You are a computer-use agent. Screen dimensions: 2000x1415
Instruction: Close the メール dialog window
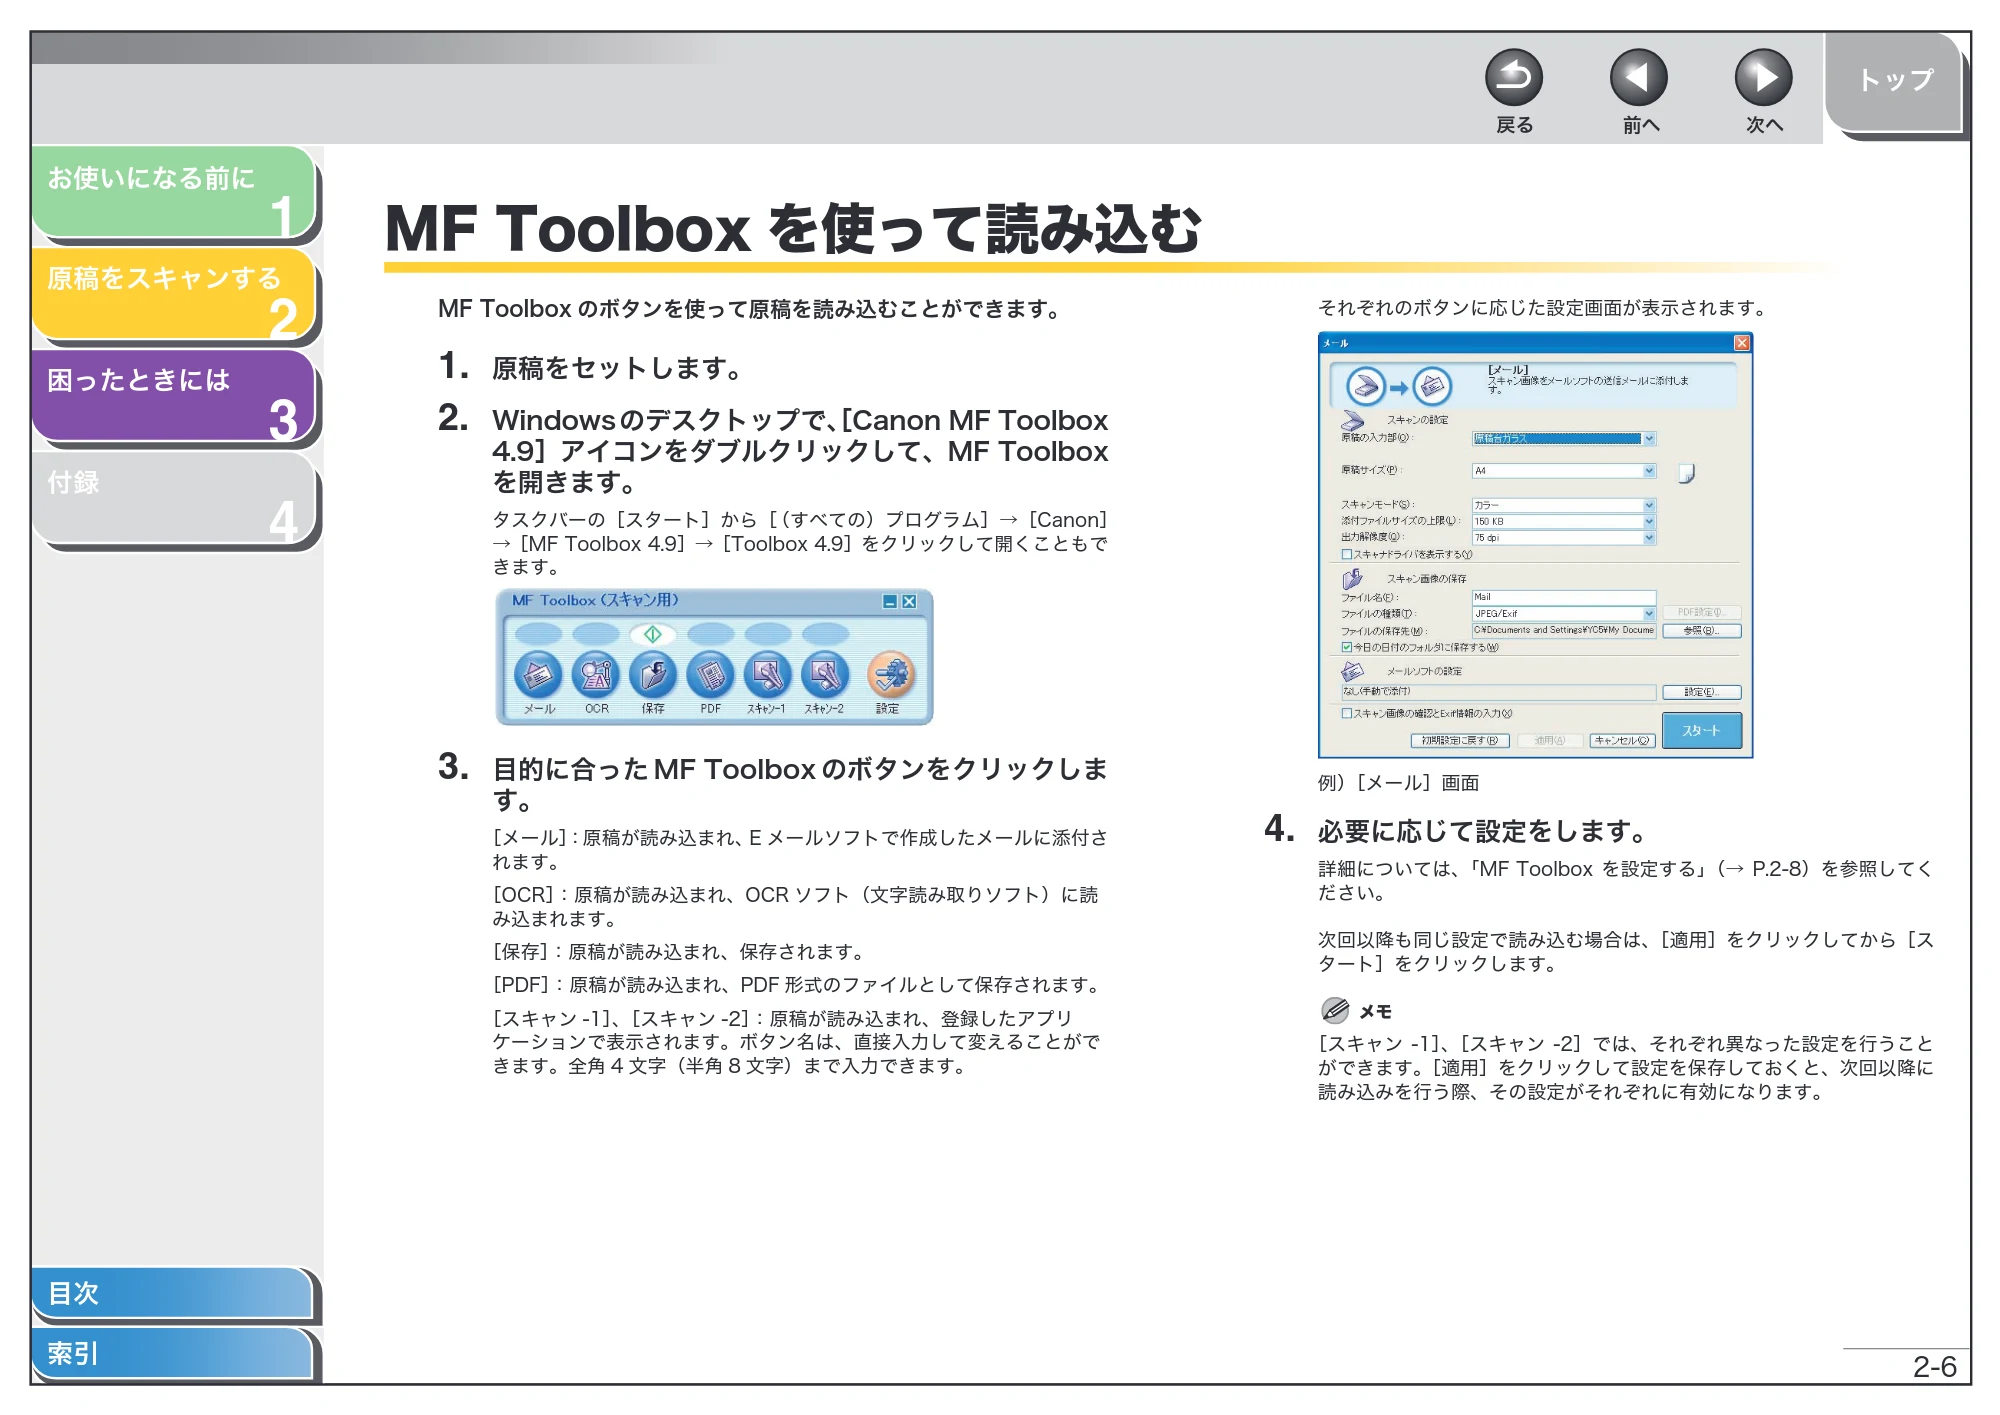click(1742, 343)
